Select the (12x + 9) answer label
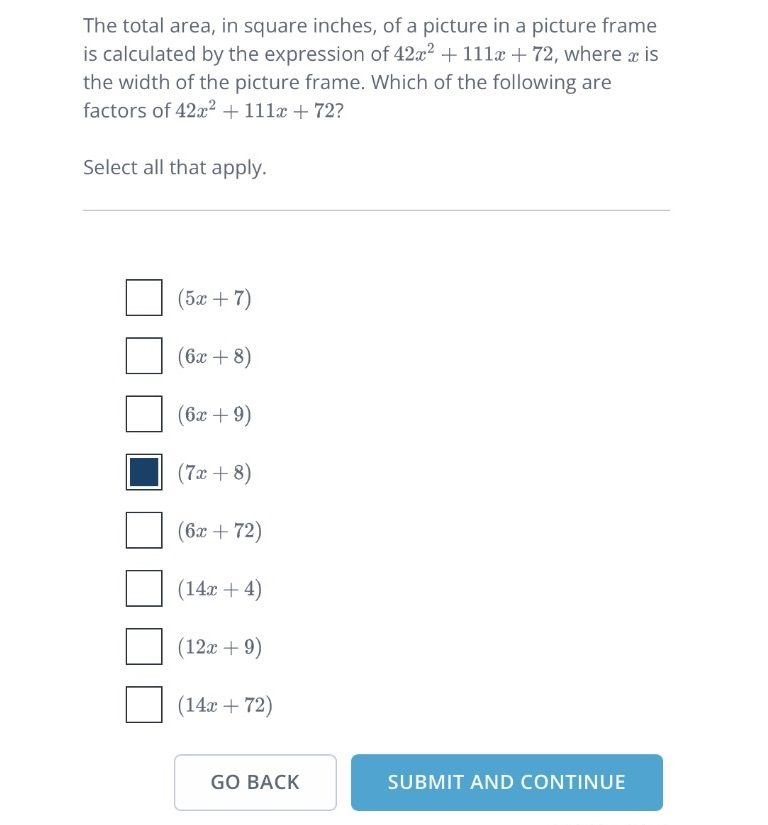Viewport: 768px width, 825px height. point(218,646)
